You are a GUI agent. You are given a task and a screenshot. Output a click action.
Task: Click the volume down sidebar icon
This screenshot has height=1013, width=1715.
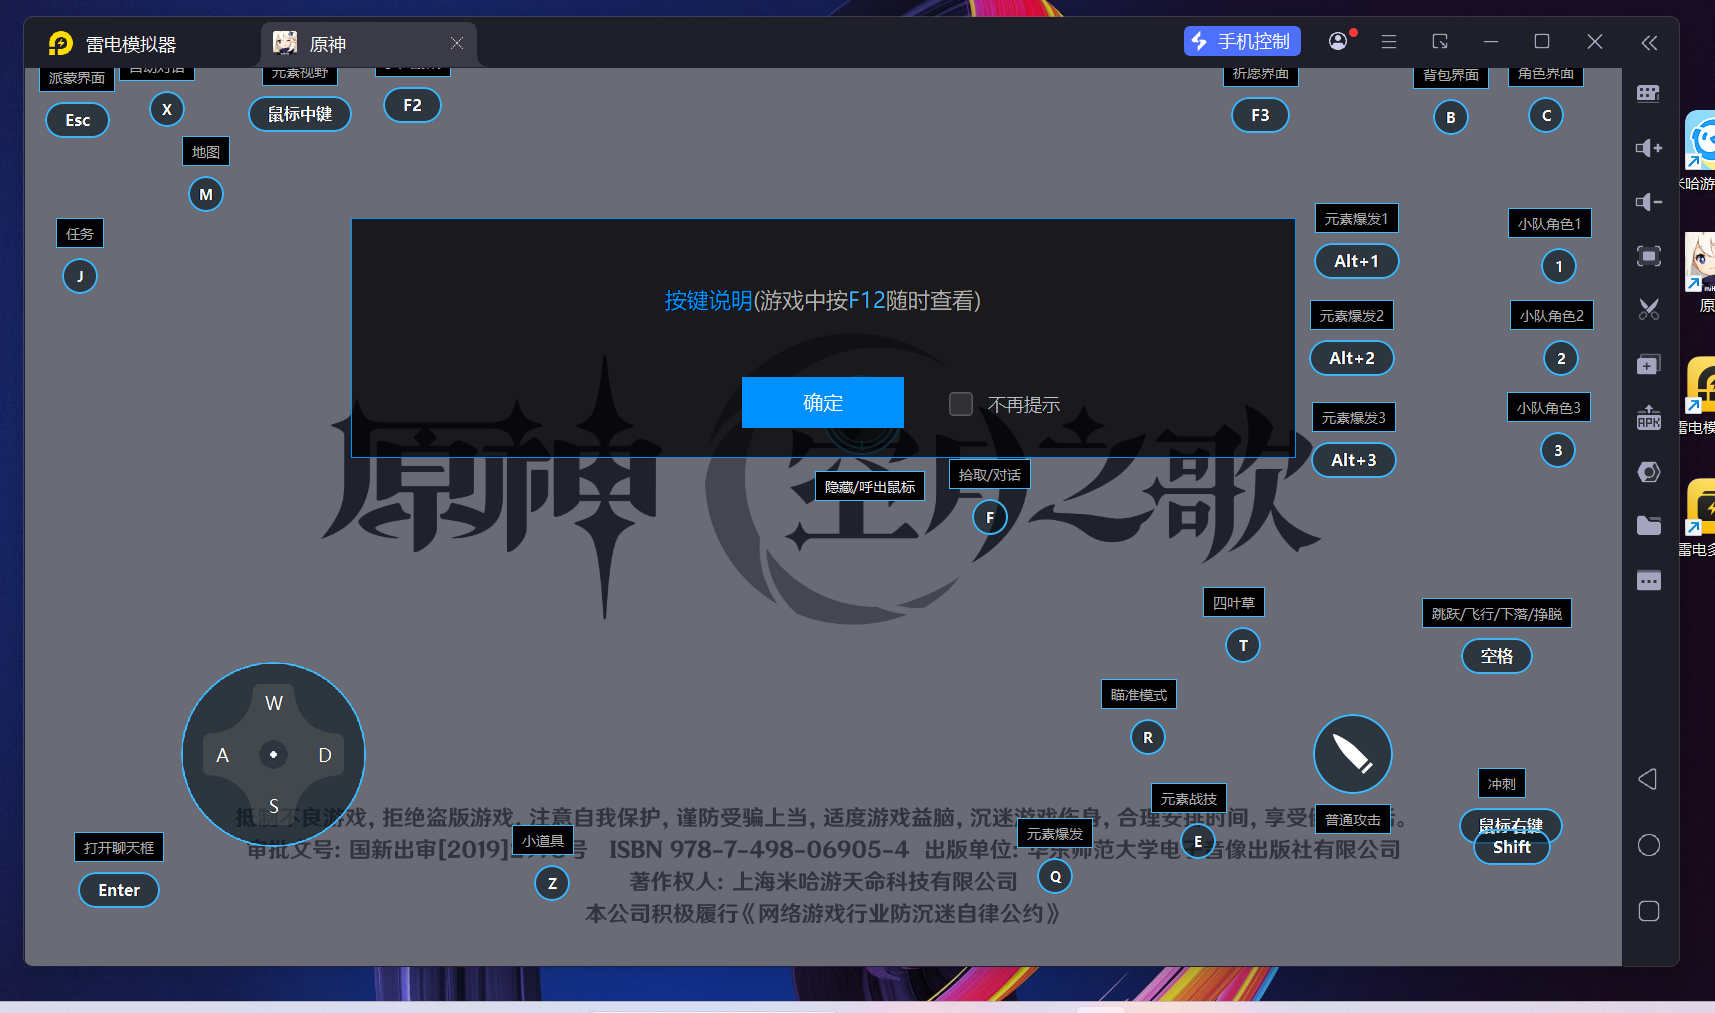point(1648,202)
